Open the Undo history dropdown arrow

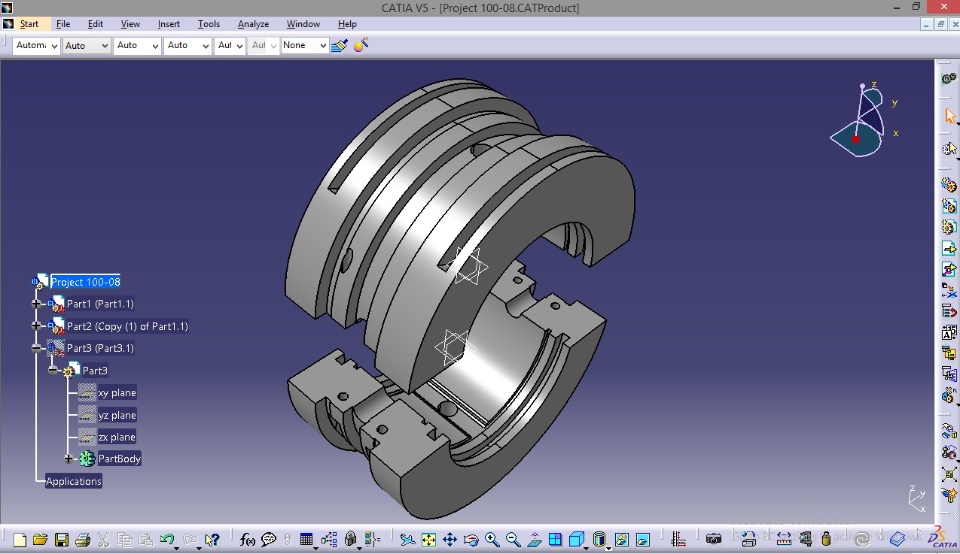point(176,547)
